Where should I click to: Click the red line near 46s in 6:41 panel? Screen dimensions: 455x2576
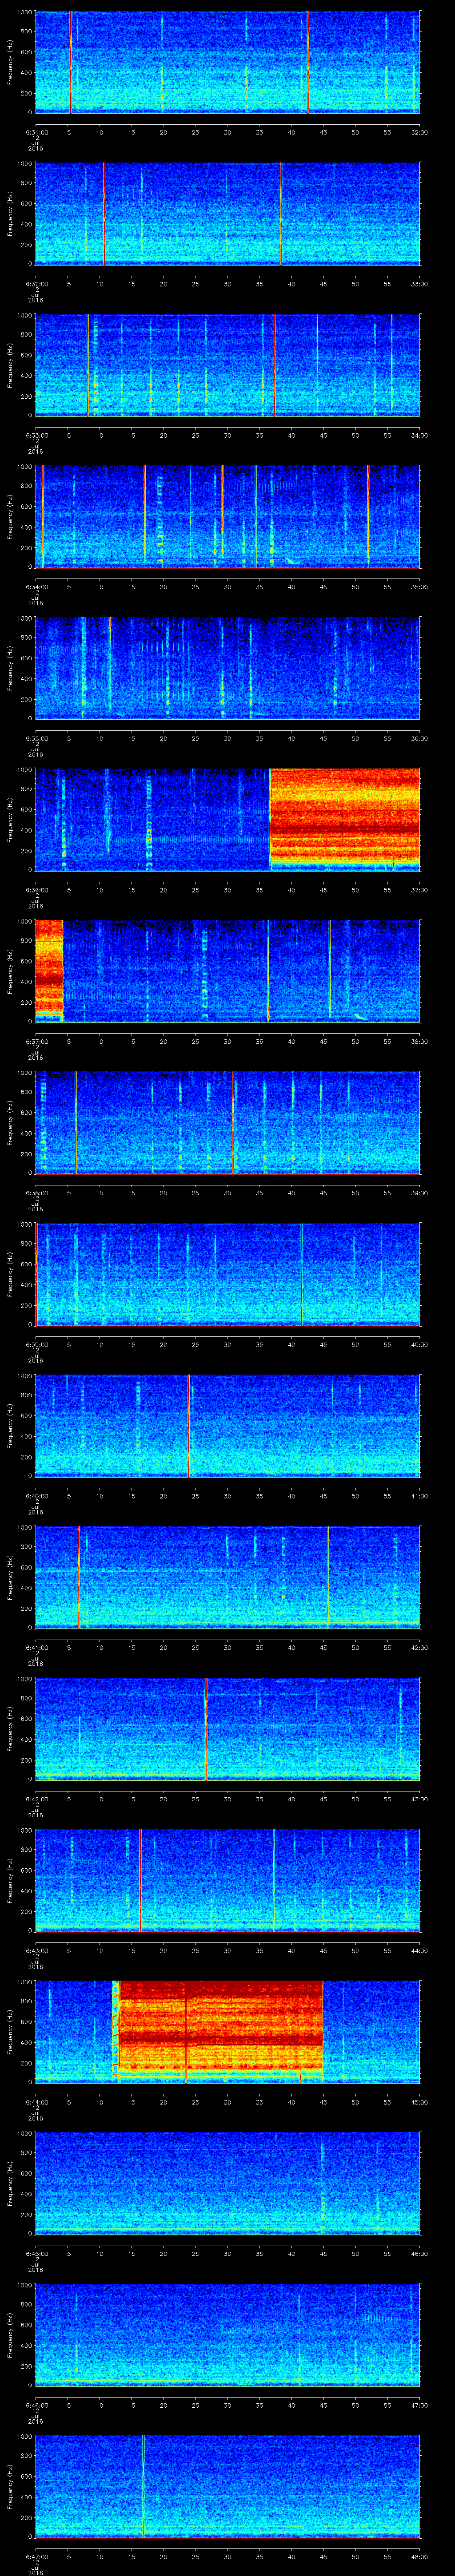tap(328, 1577)
